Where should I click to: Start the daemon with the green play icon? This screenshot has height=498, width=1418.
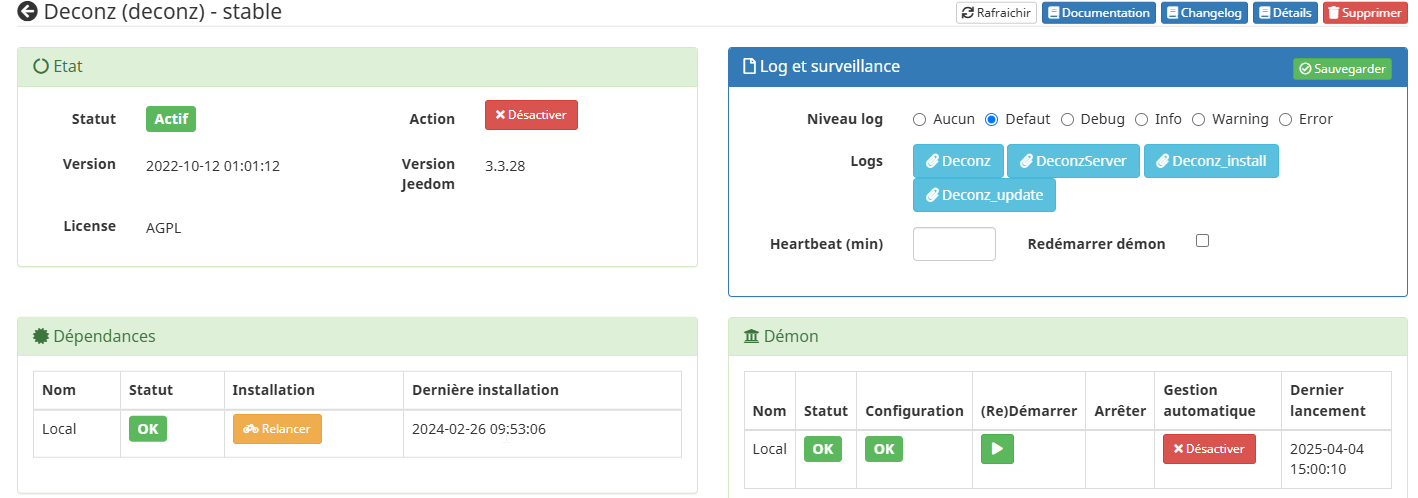[x=997, y=449]
